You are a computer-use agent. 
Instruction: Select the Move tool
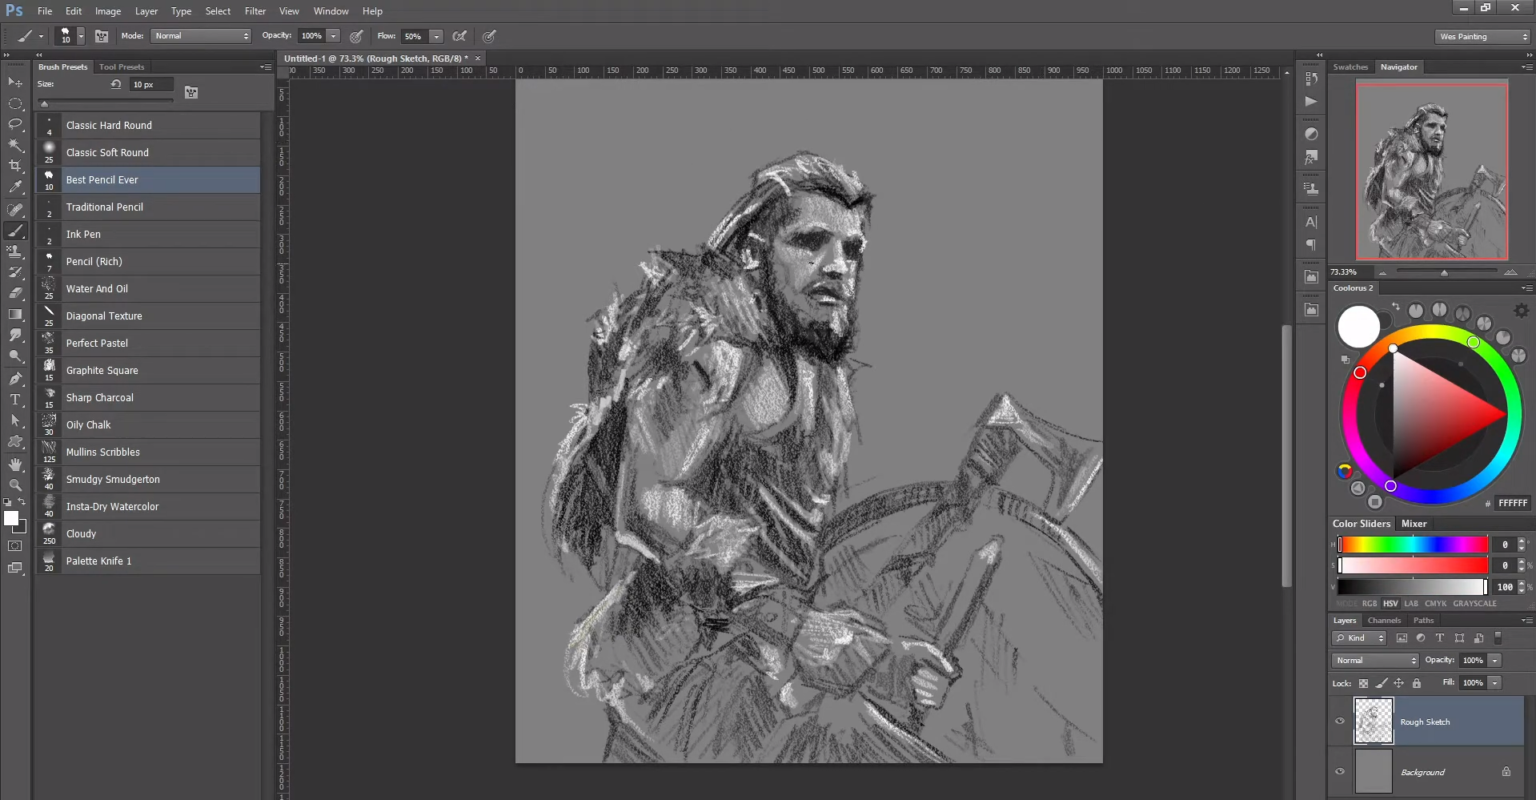(15, 79)
